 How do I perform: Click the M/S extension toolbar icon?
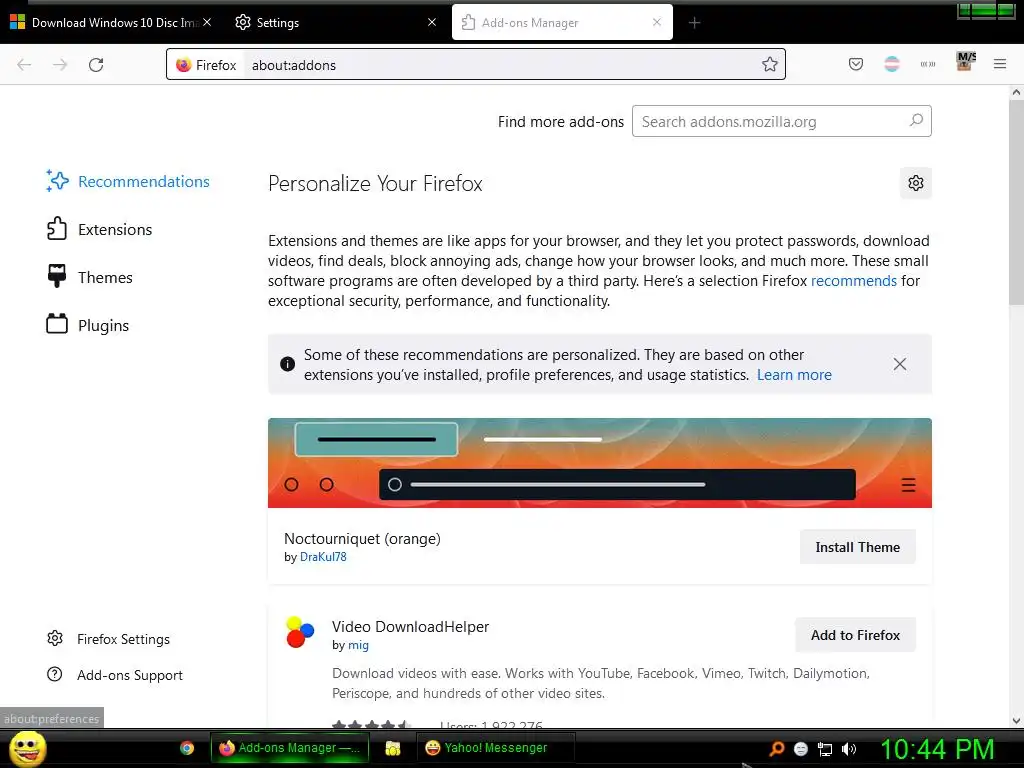pos(965,61)
